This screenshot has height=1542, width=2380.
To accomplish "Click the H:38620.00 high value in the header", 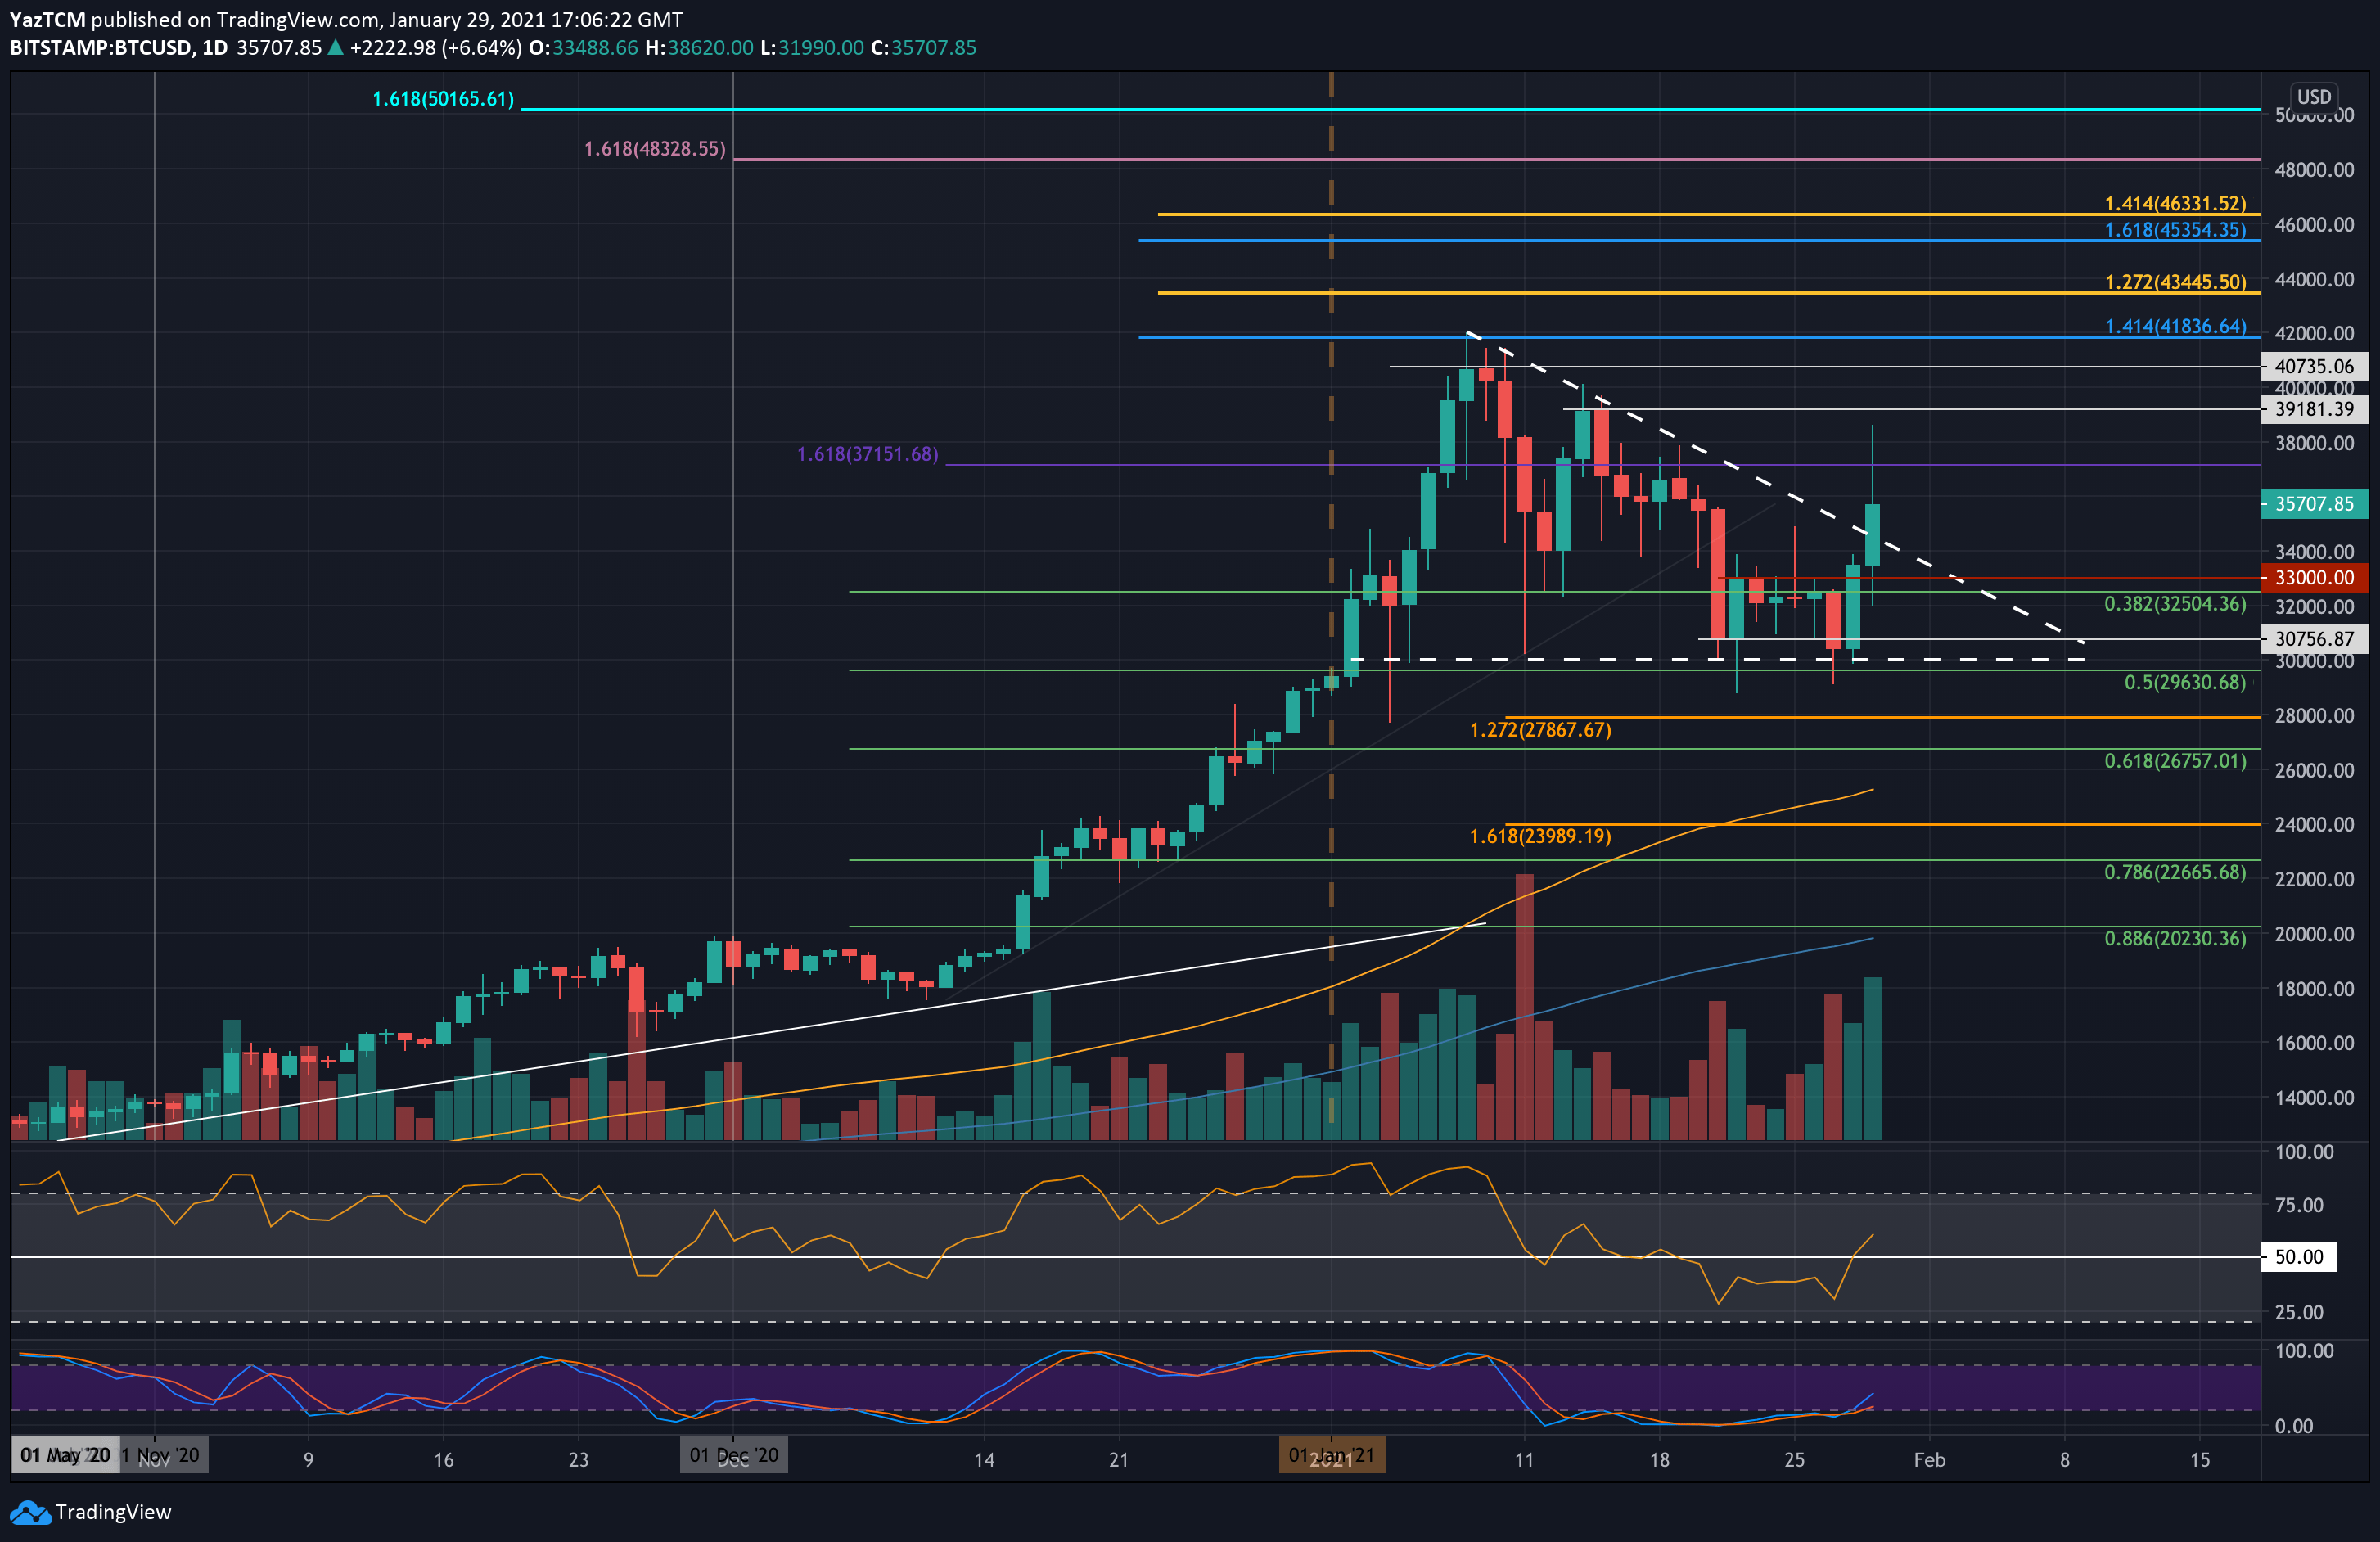I will [x=699, y=48].
